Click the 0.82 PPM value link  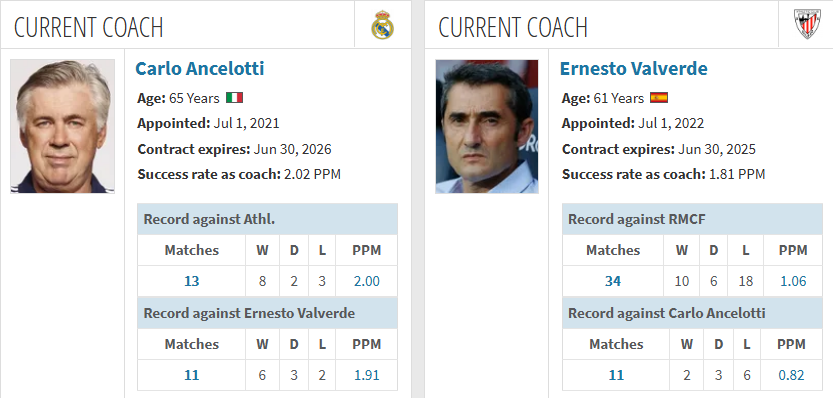coord(792,375)
